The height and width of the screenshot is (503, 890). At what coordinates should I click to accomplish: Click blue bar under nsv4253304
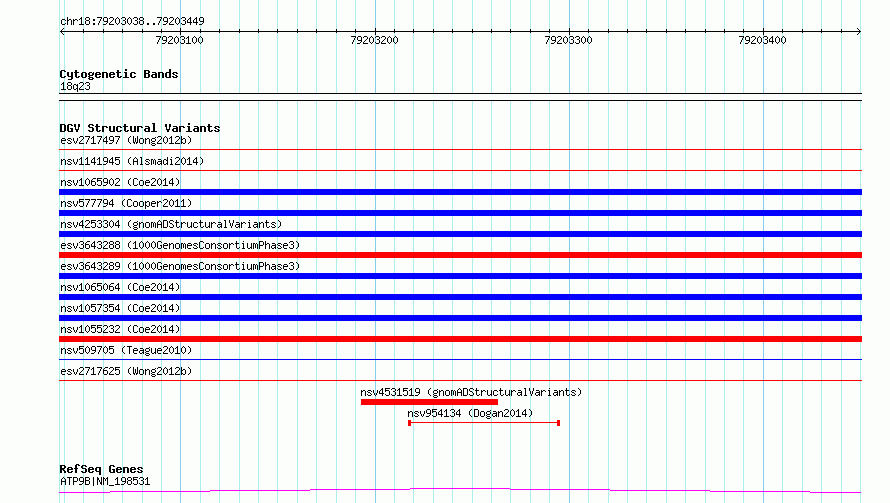[460, 234]
